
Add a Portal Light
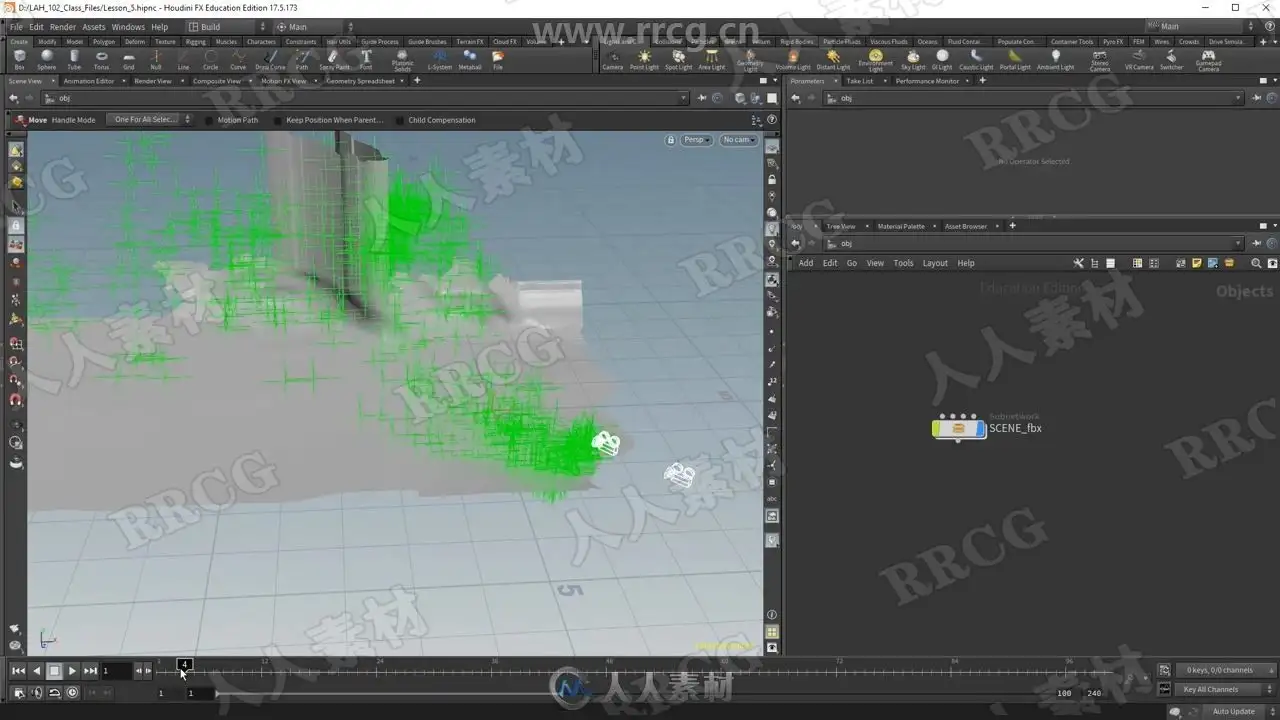[x=1015, y=60]
